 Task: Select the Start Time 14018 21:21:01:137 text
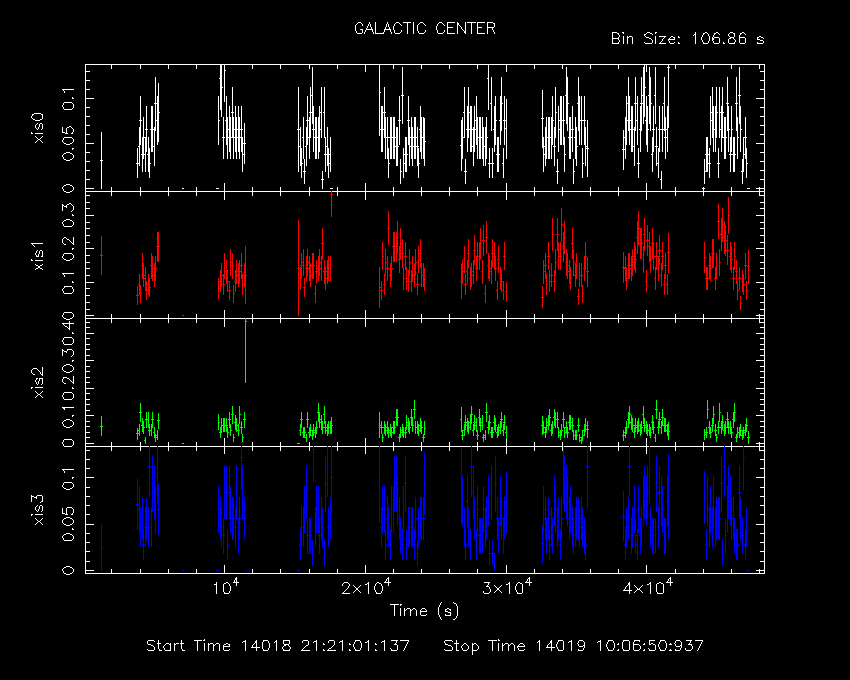coord(278,646)
